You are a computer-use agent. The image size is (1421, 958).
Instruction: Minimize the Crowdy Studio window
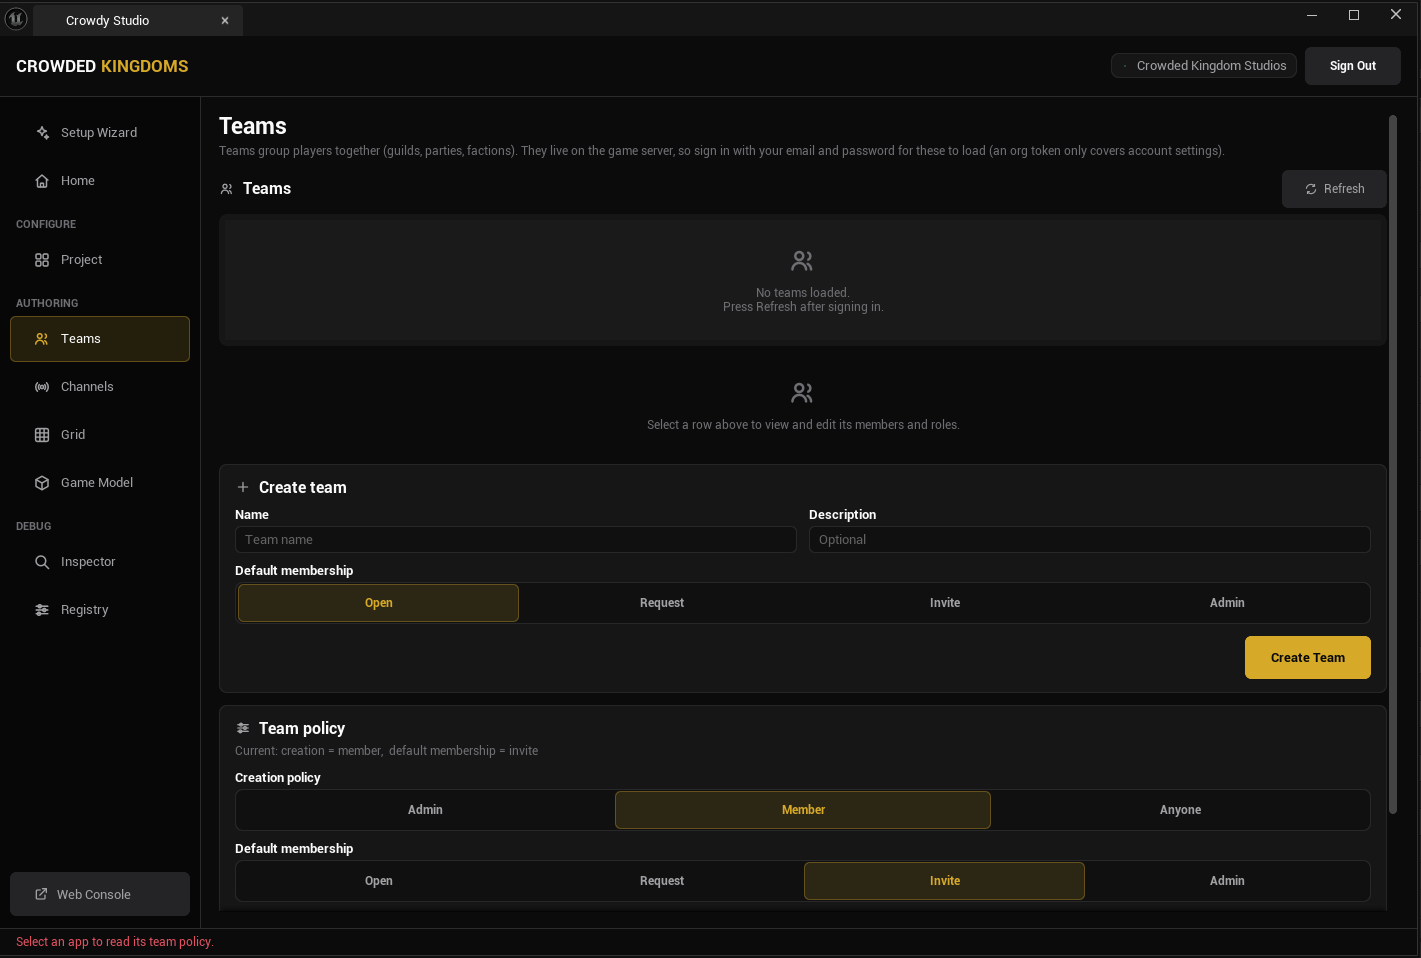(x=1312, y=15)
